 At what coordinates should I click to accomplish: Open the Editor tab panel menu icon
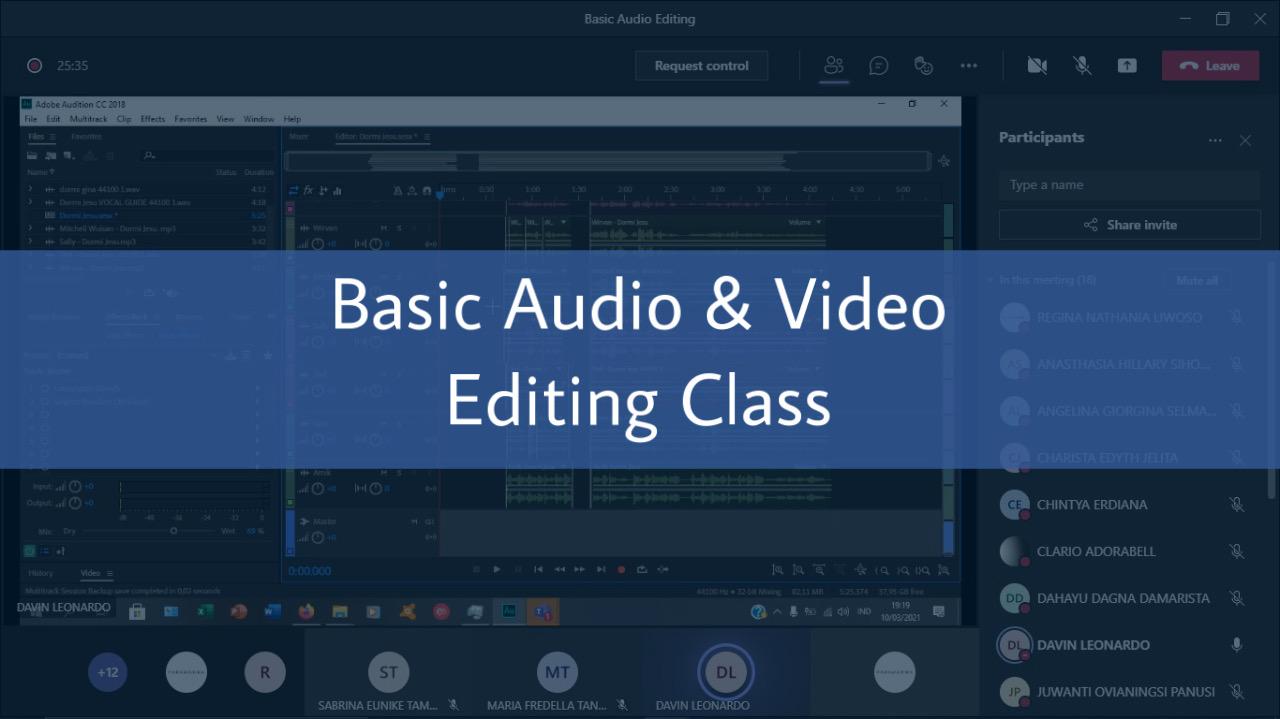(427, 136)
